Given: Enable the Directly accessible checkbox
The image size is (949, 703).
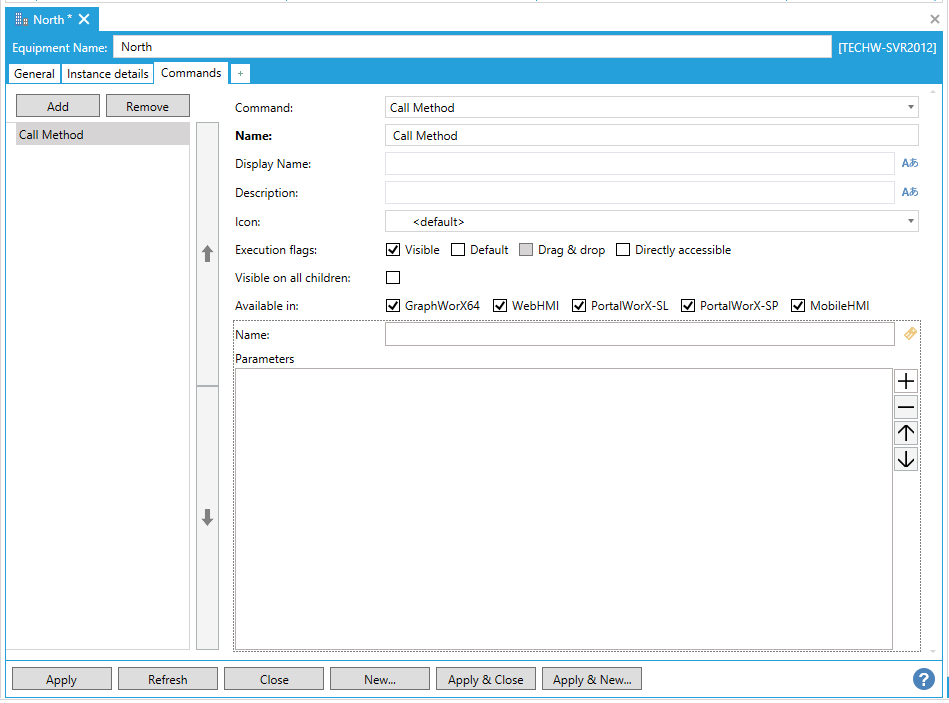Looking at the screenshot, I should coord(623,250).
